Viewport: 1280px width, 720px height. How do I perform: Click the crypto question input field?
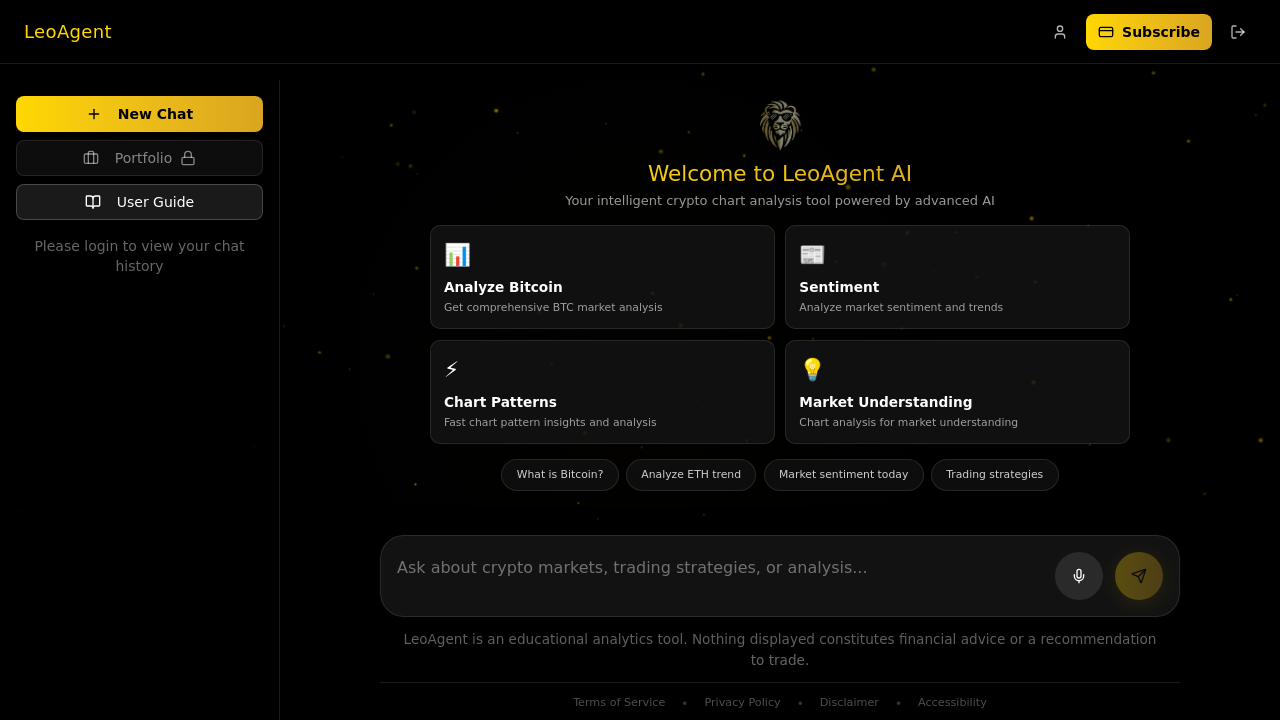pyautogui.click(x=700, y=567)
